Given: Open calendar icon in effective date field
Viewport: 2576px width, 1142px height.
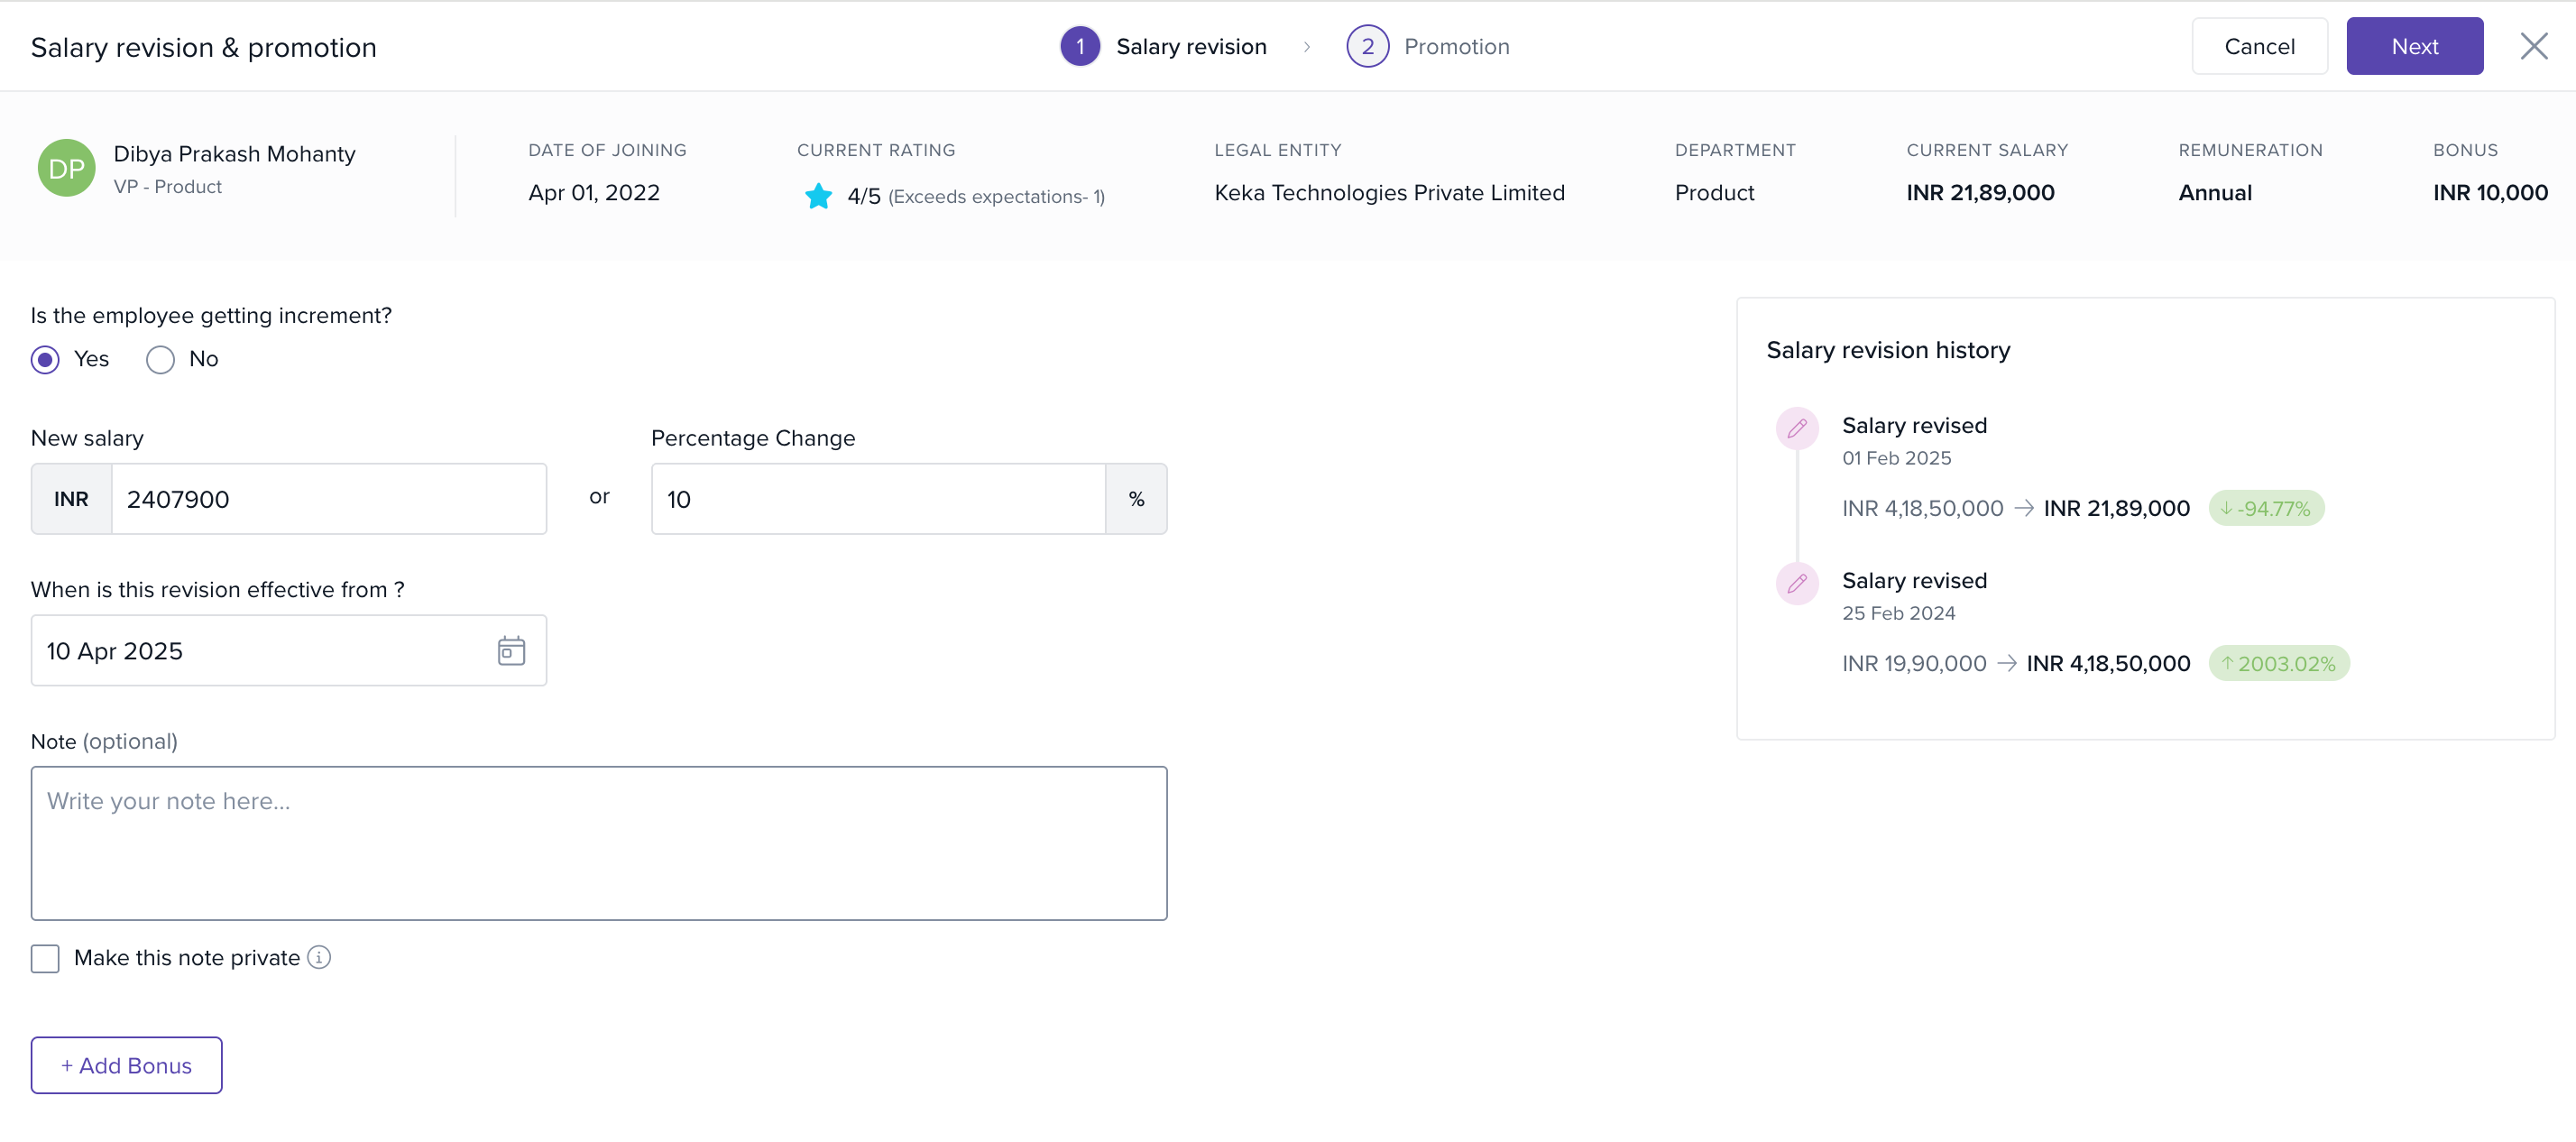Looking at the screenshot, I should pos(511,651).
